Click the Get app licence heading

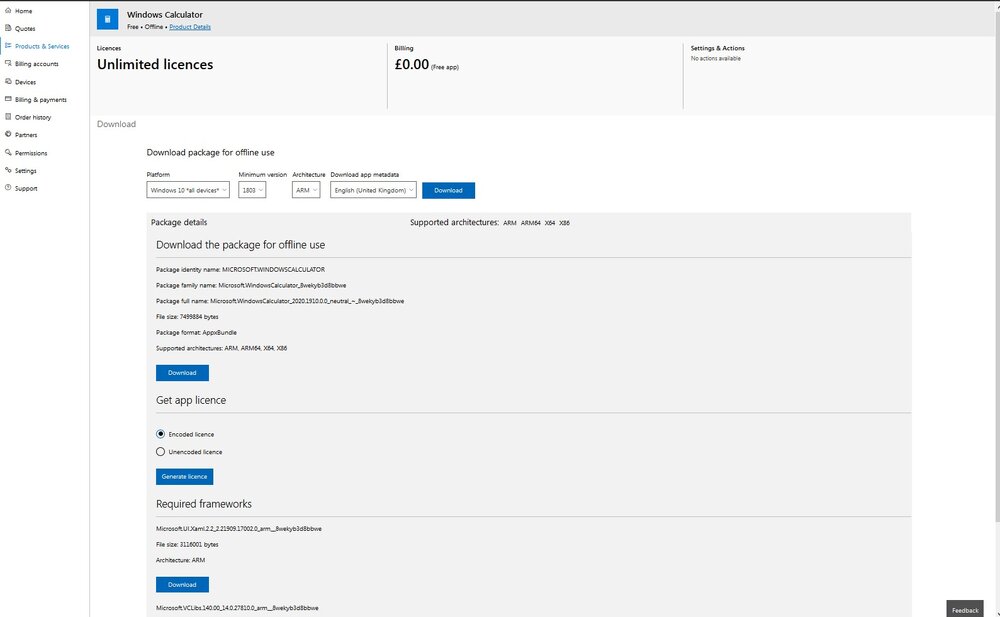pyautogui.click(x=191, y=400)
